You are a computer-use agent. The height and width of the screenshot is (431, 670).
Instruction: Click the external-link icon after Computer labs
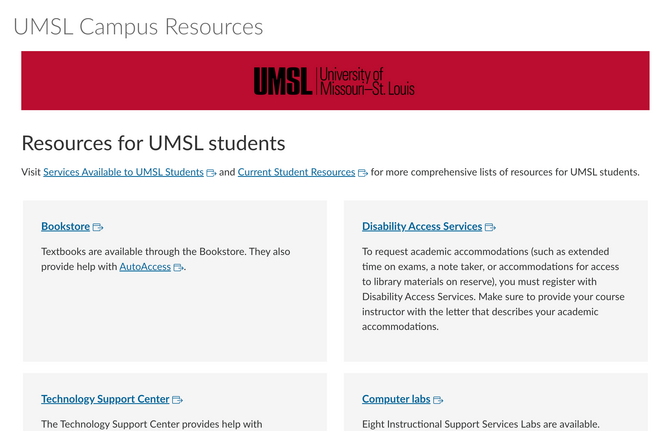point(438,400)
